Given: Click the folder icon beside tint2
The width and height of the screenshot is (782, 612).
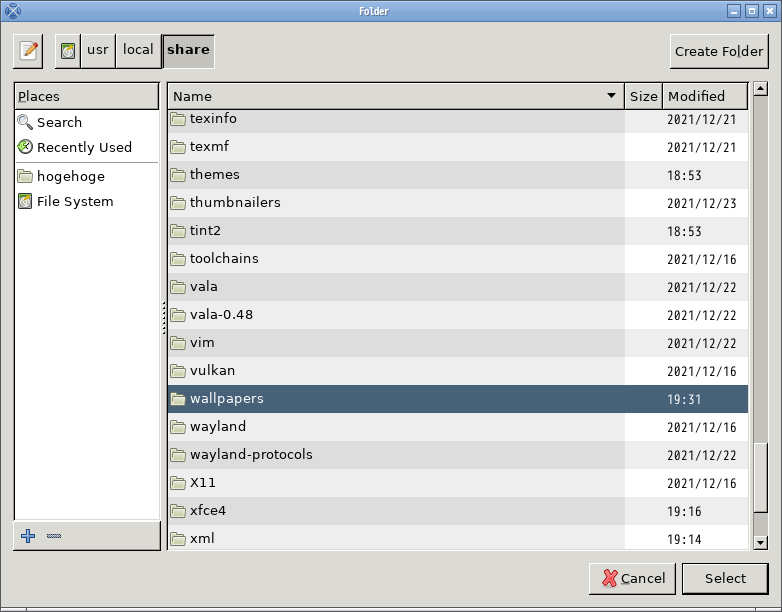Looking at the screenshot, I should click(178, 230).
